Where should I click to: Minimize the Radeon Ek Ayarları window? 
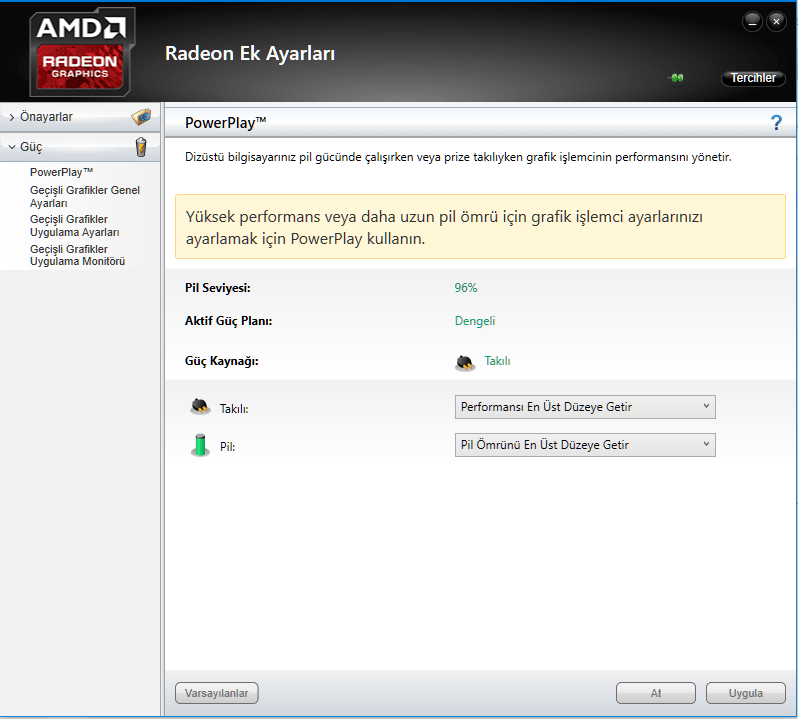coord(752,22)
